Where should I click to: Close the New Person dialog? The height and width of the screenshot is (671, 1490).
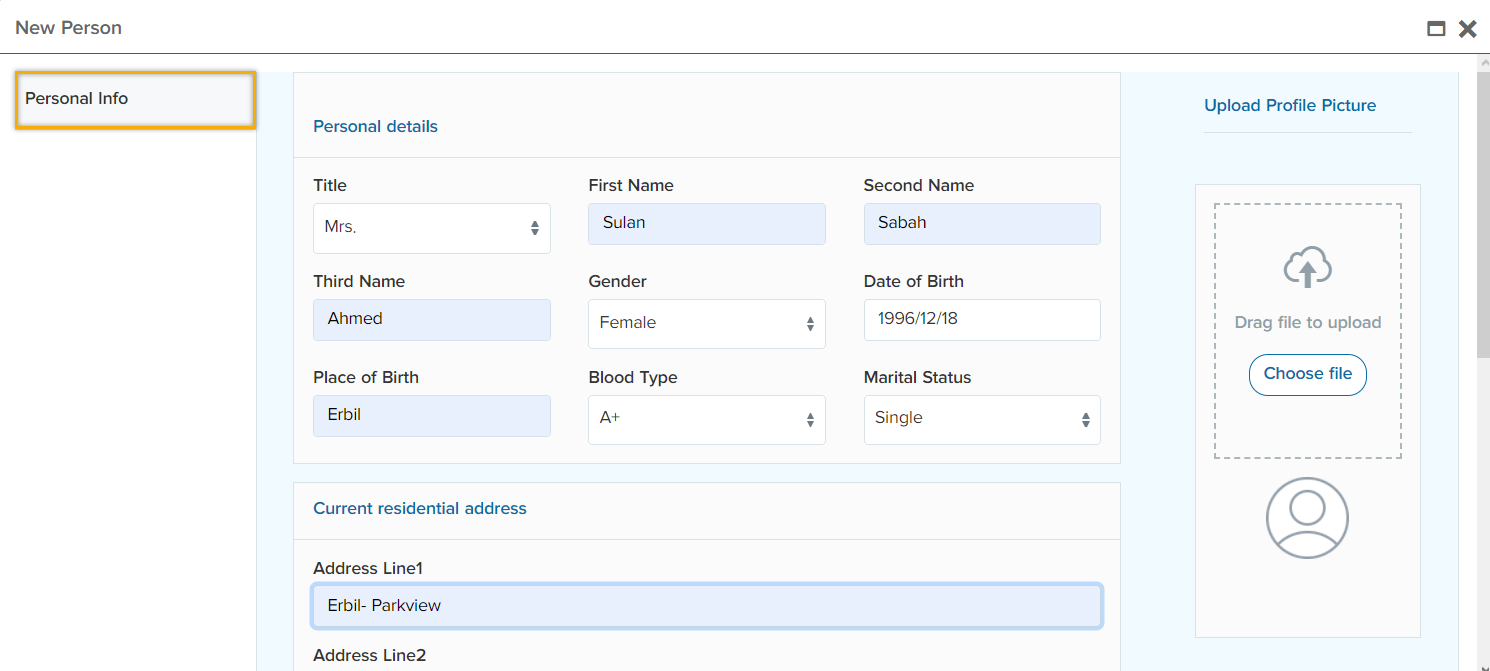(x=1467, y=29)
